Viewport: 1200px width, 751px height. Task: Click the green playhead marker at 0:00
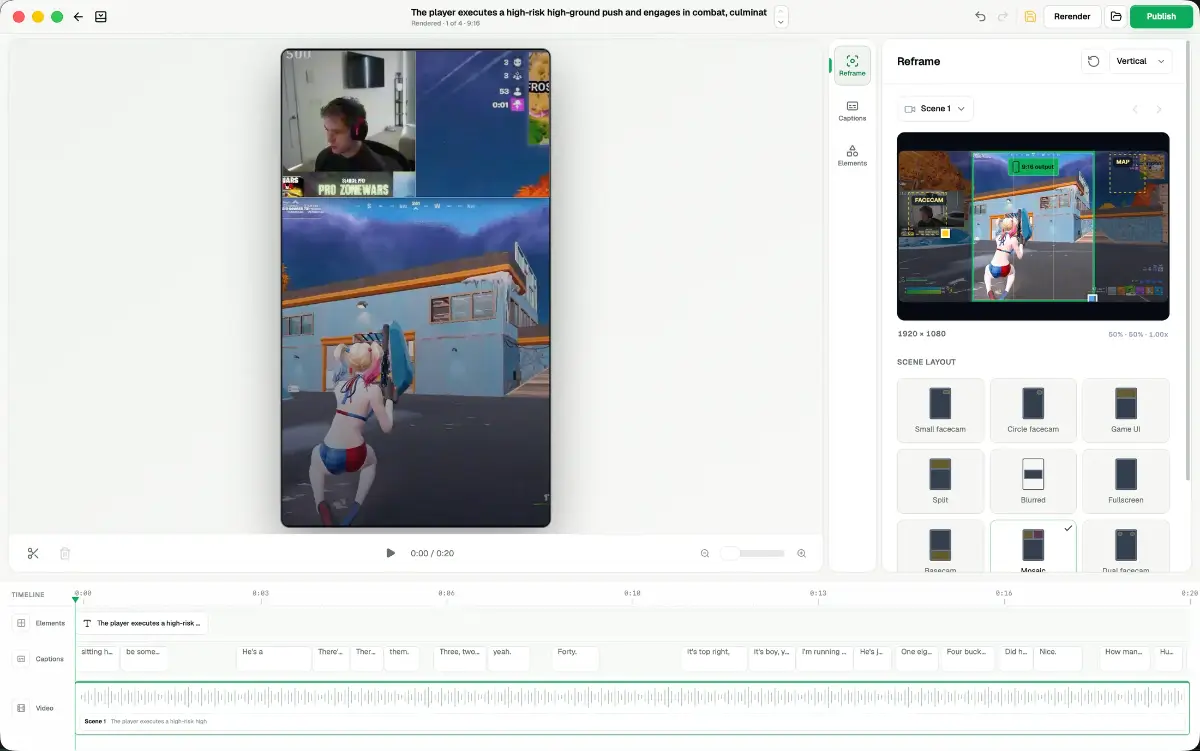coord(76,599)
